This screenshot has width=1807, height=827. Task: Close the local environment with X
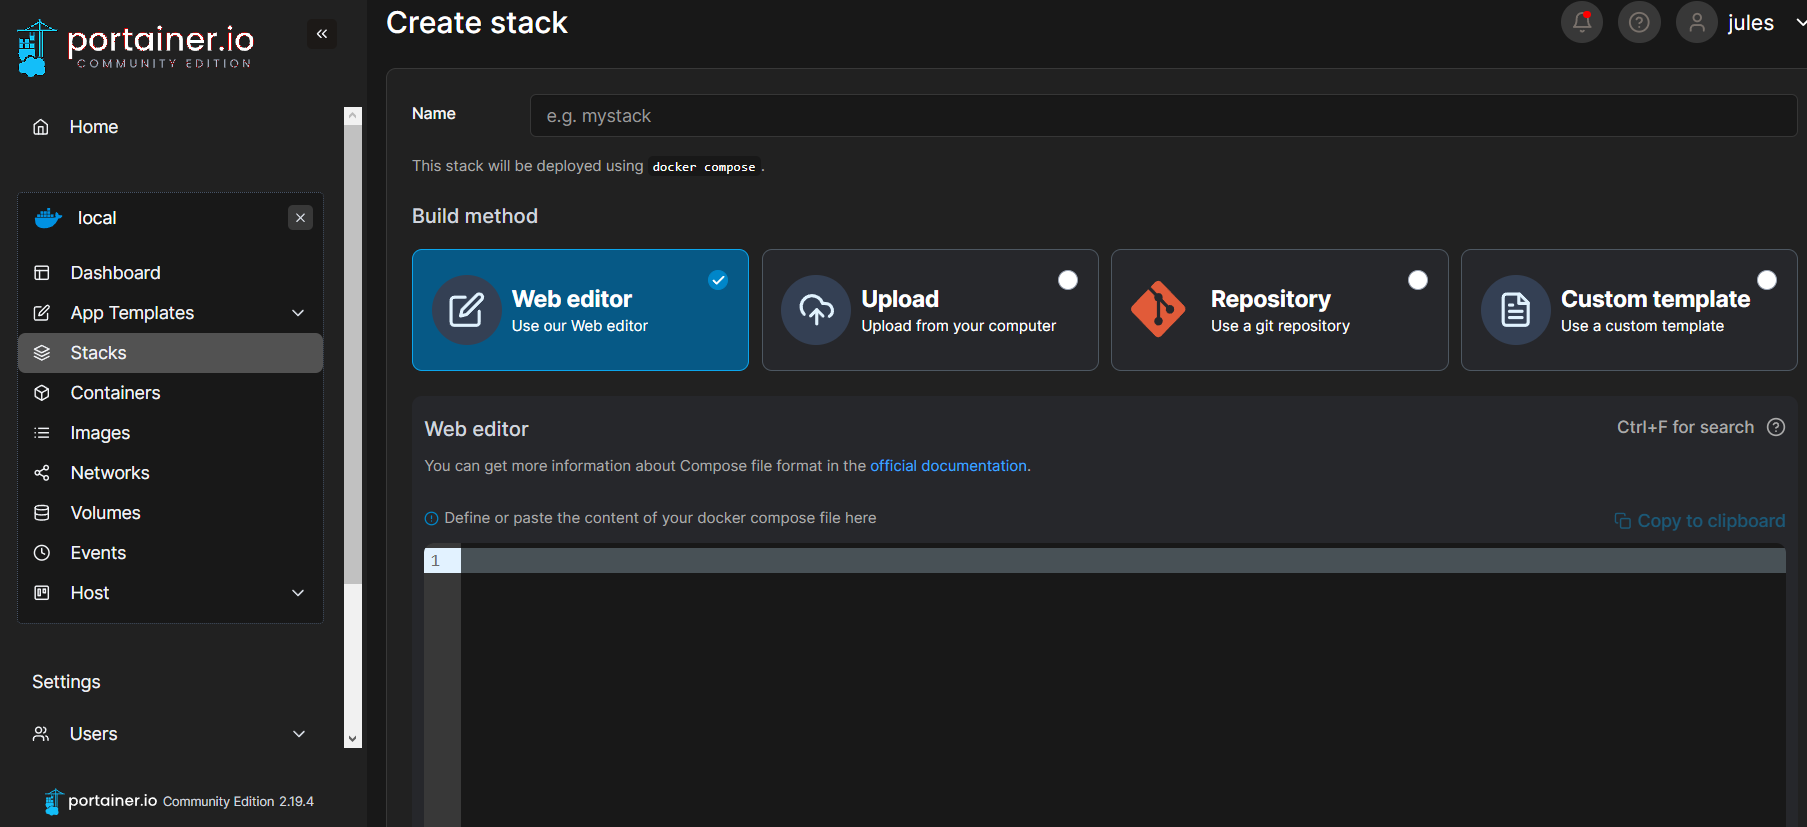tap(300, 218)
